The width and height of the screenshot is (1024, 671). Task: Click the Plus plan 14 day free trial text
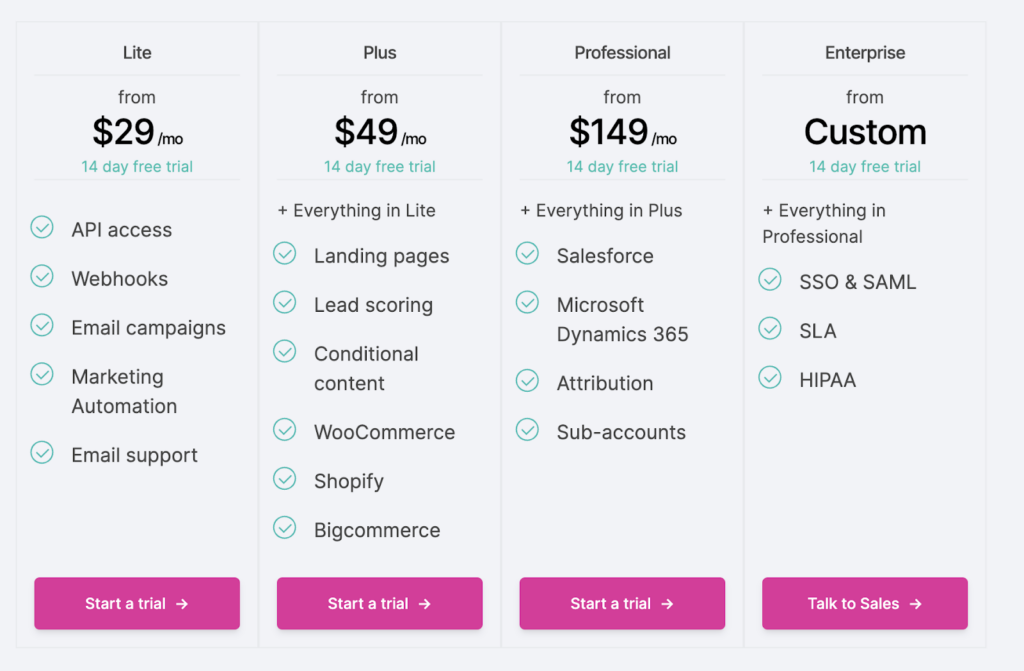(x=380, y=167)
